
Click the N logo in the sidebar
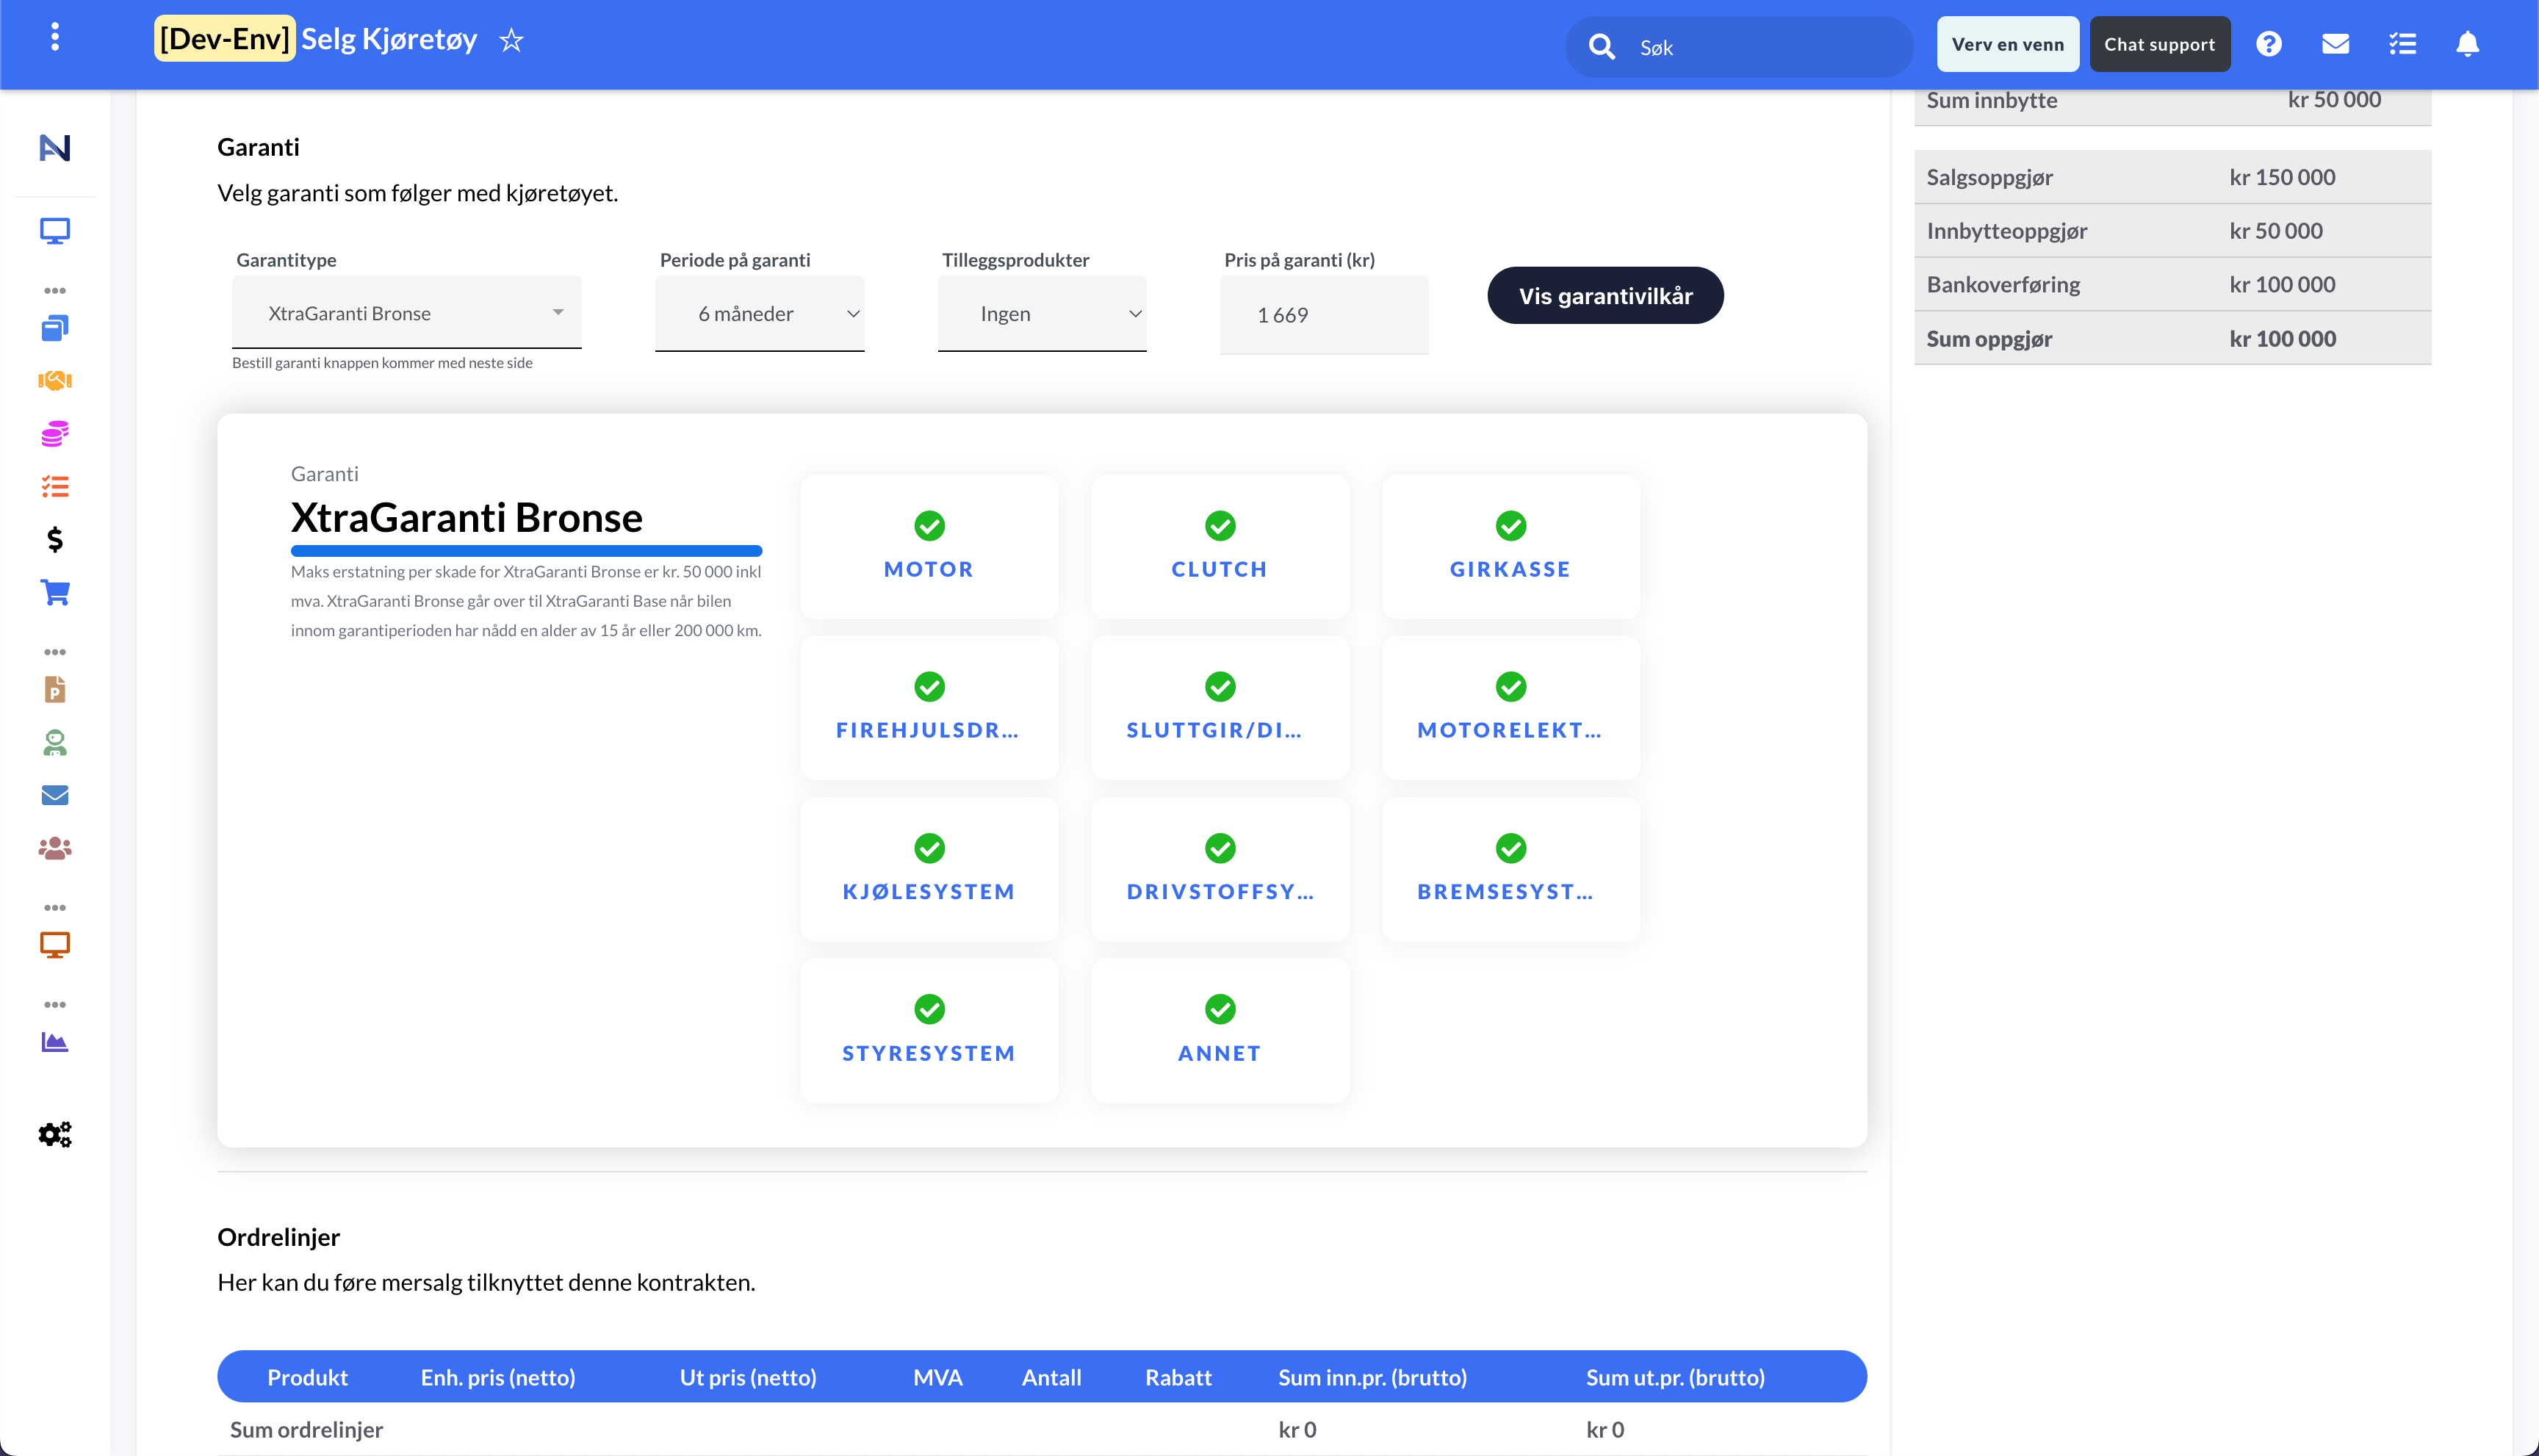[55, 148]
